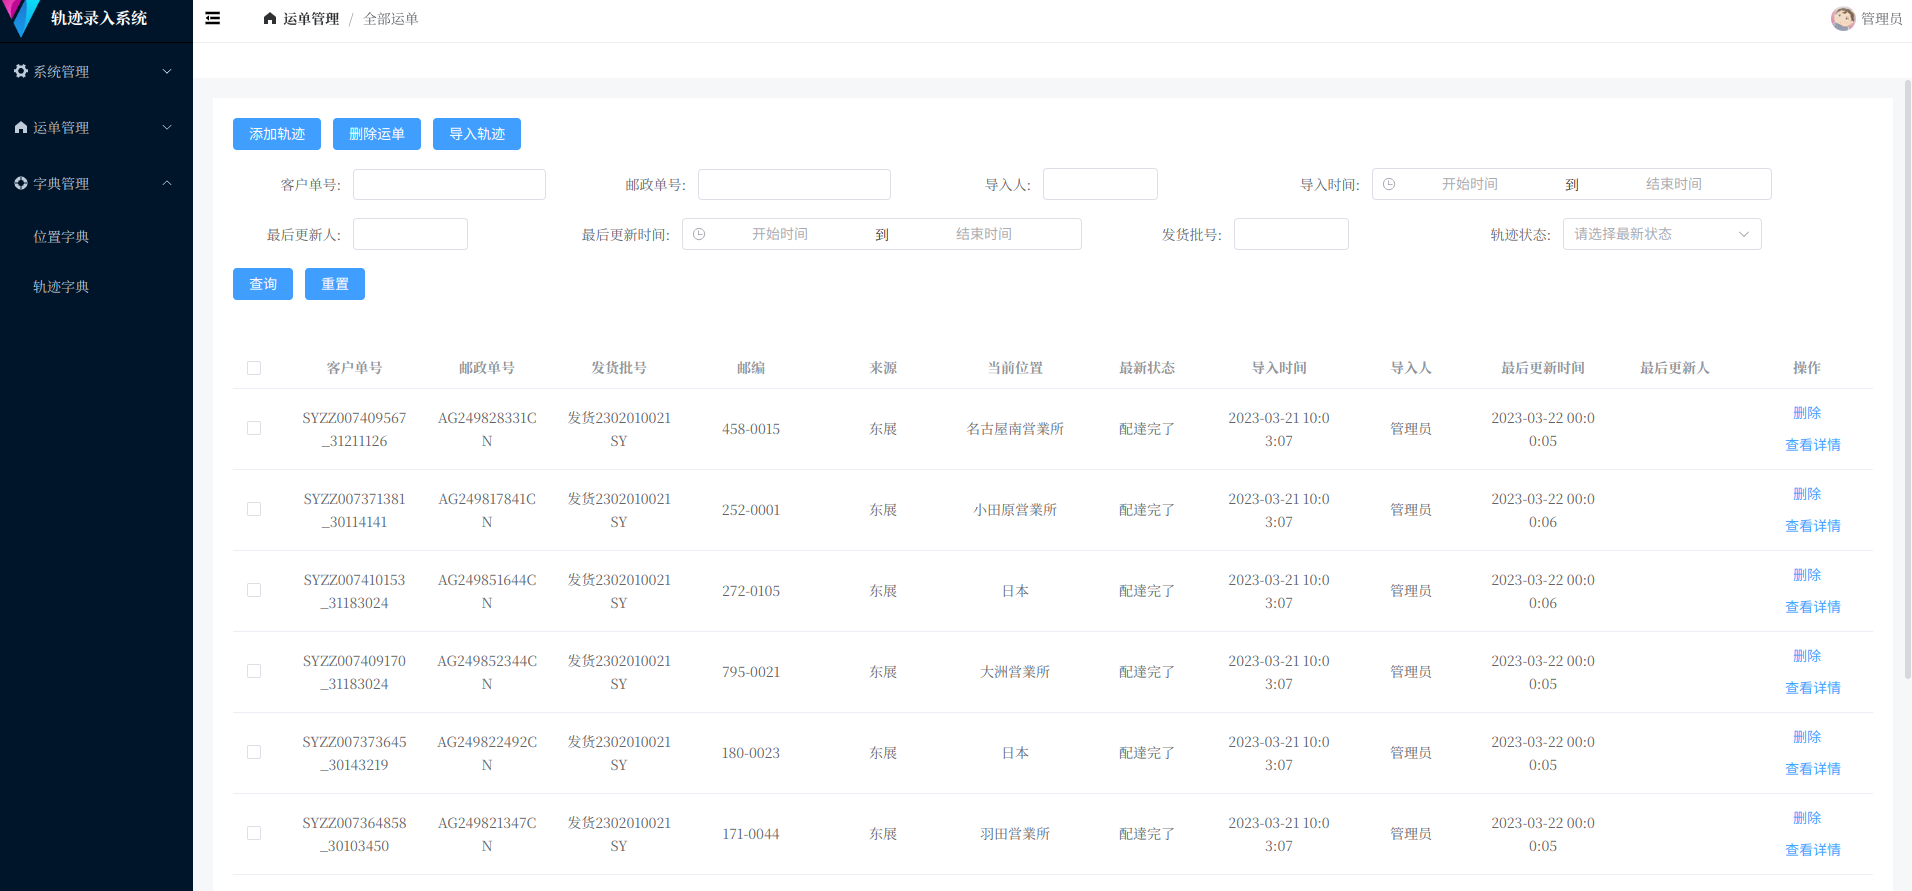Click 导入时间 开始时间 field
1912x891 pixels.
click(x=1469, y=184)
